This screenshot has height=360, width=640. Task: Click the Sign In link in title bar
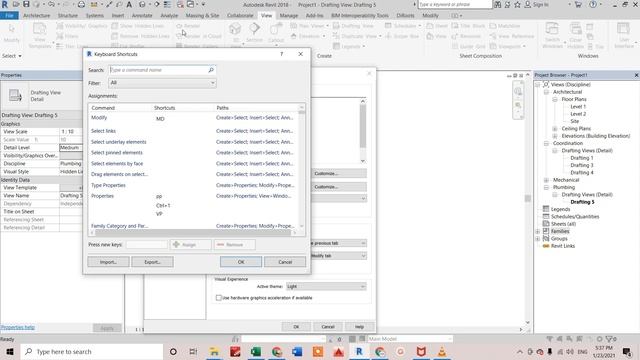tap(540, 4)
